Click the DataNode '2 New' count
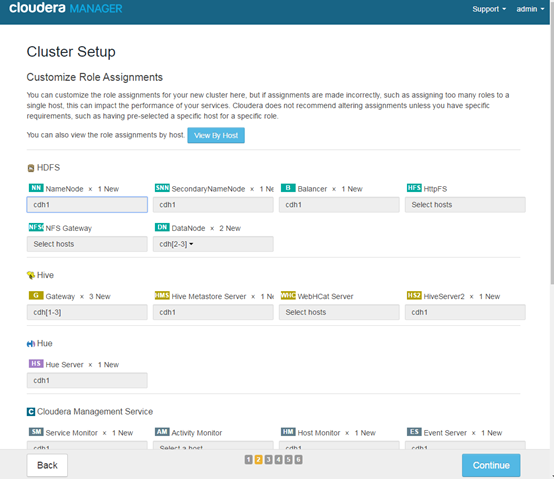 [230, 229]
